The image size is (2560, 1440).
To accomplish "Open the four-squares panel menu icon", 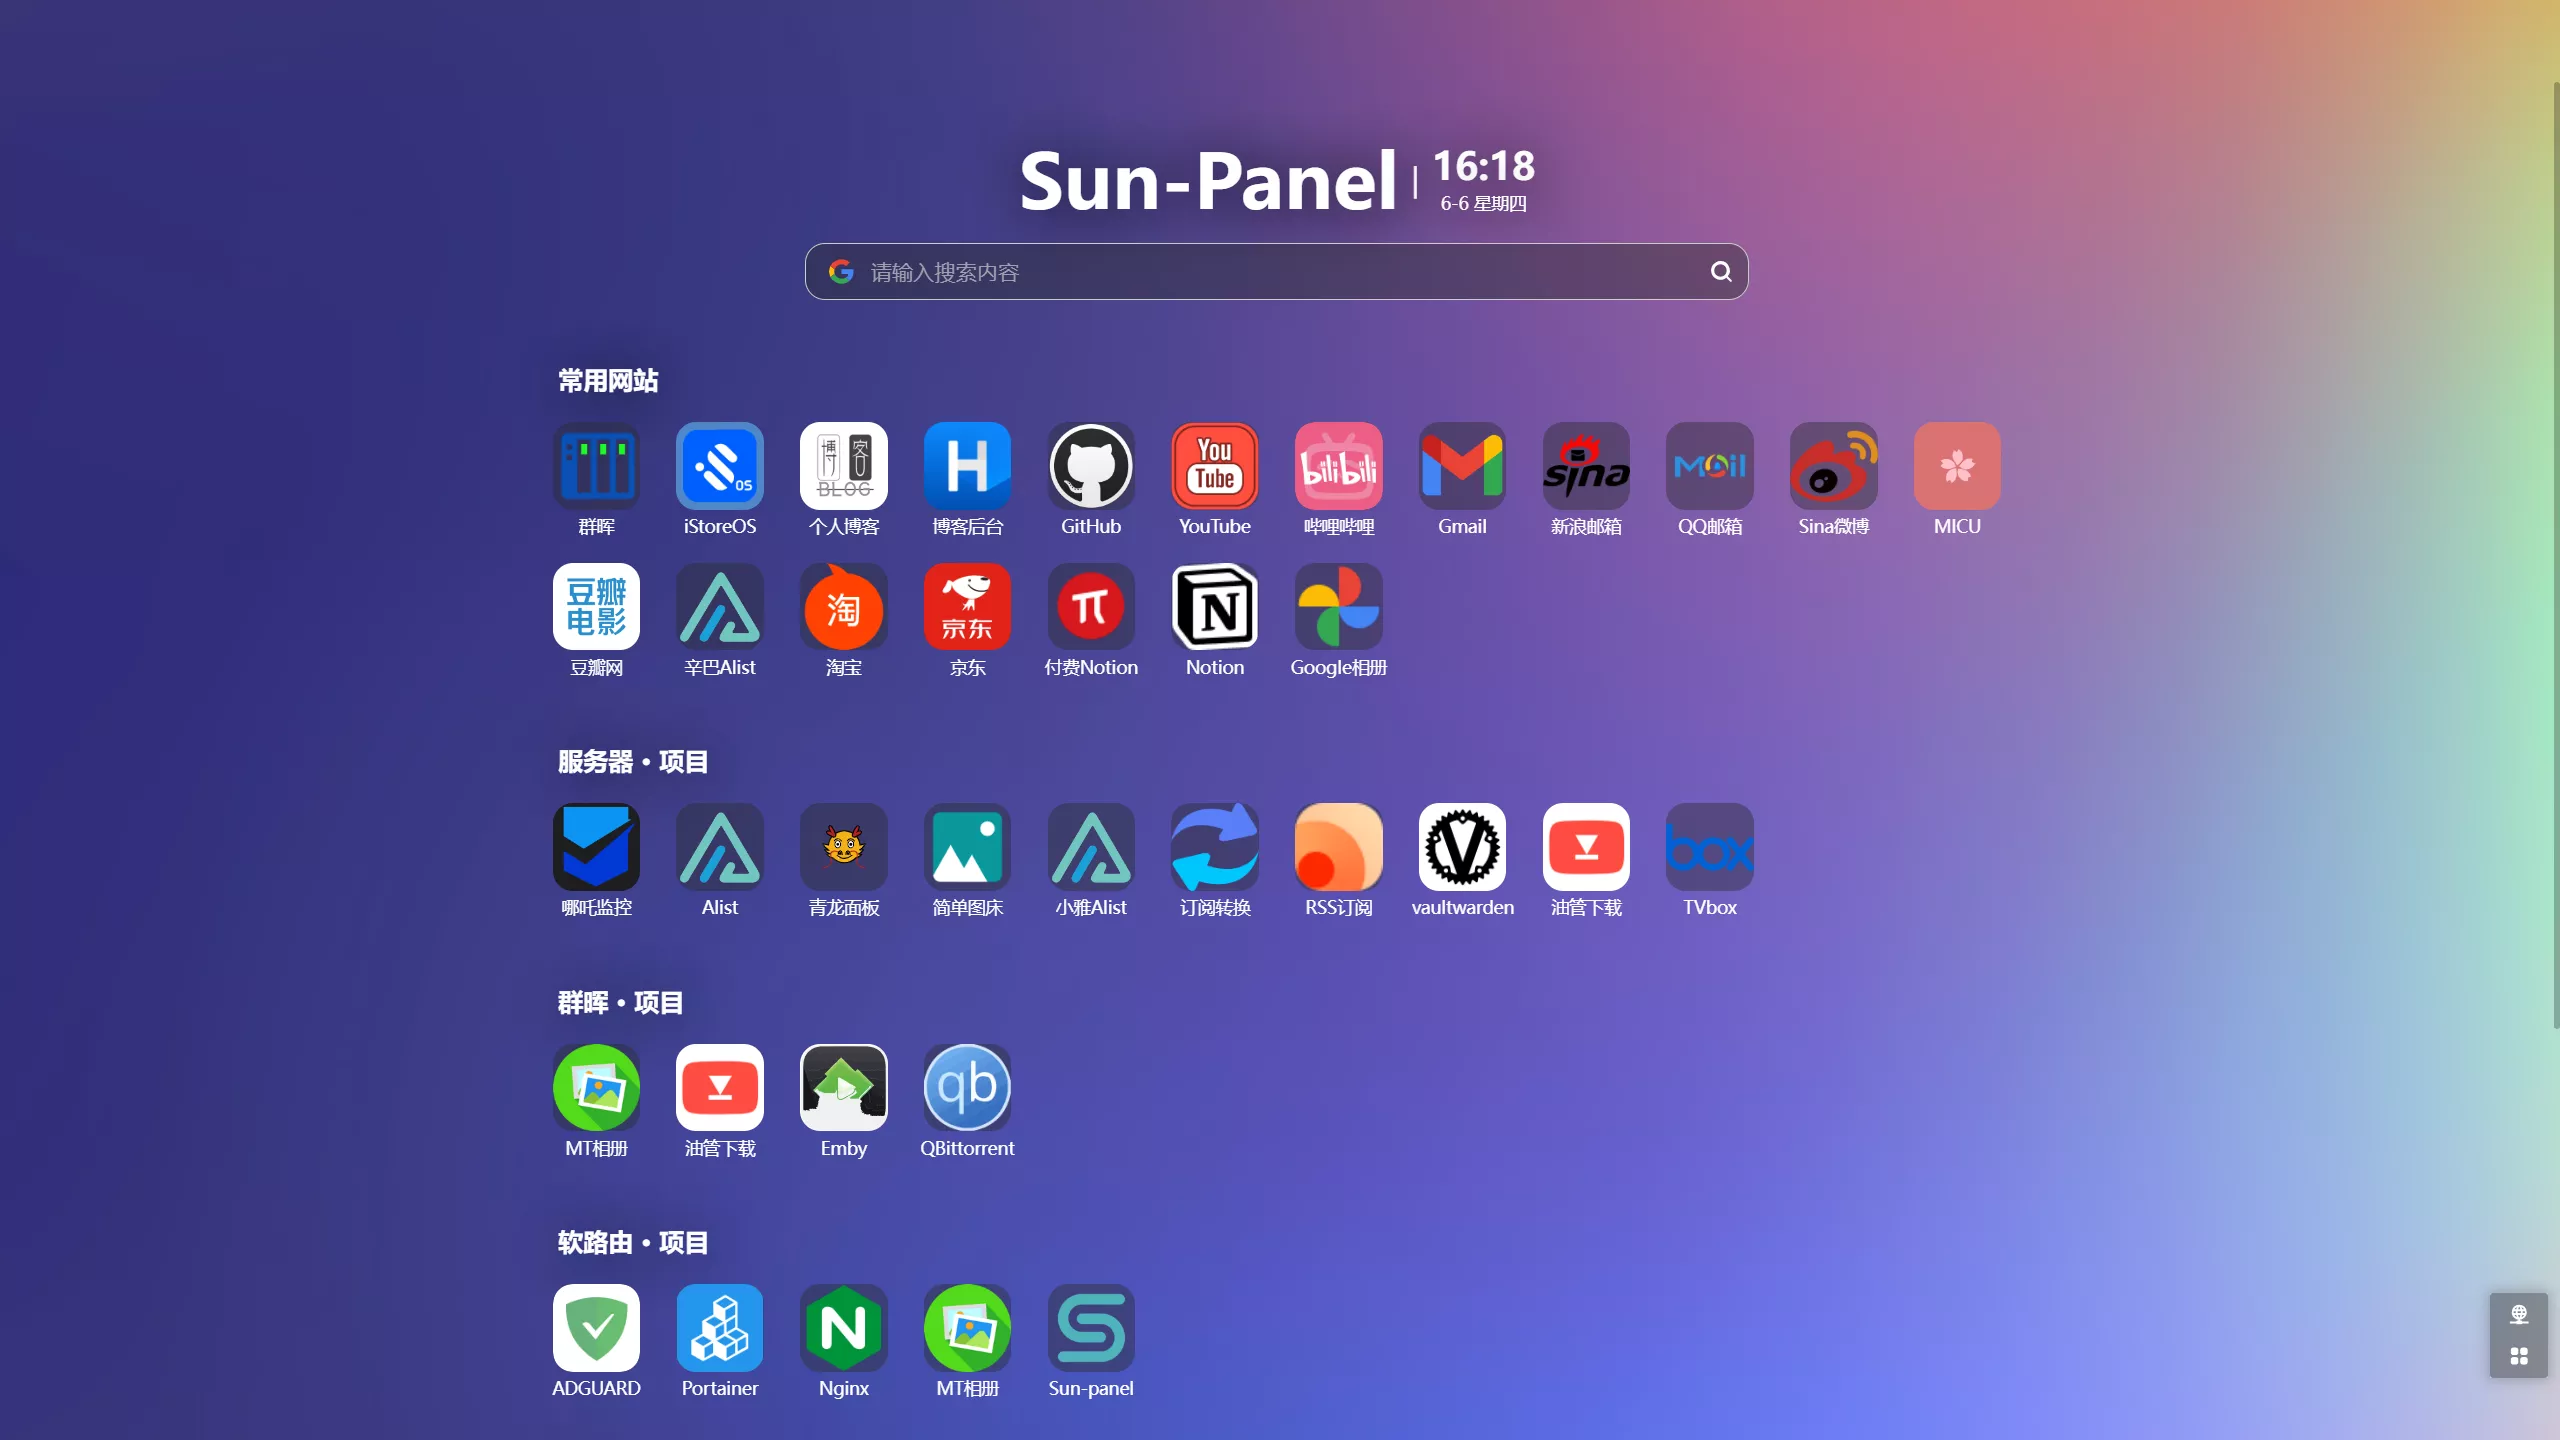I will click(x=2518, y=1356).
